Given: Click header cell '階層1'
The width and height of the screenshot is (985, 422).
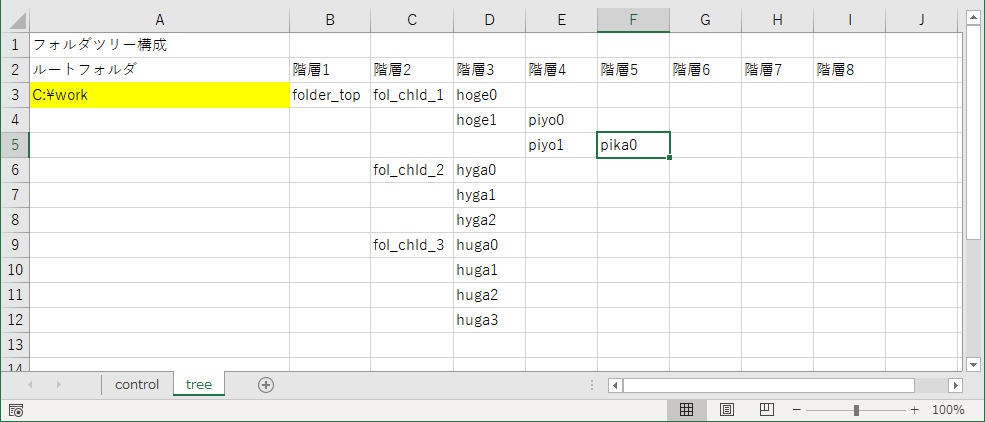Looking at the screenshot, I should (x=330, y=70).
